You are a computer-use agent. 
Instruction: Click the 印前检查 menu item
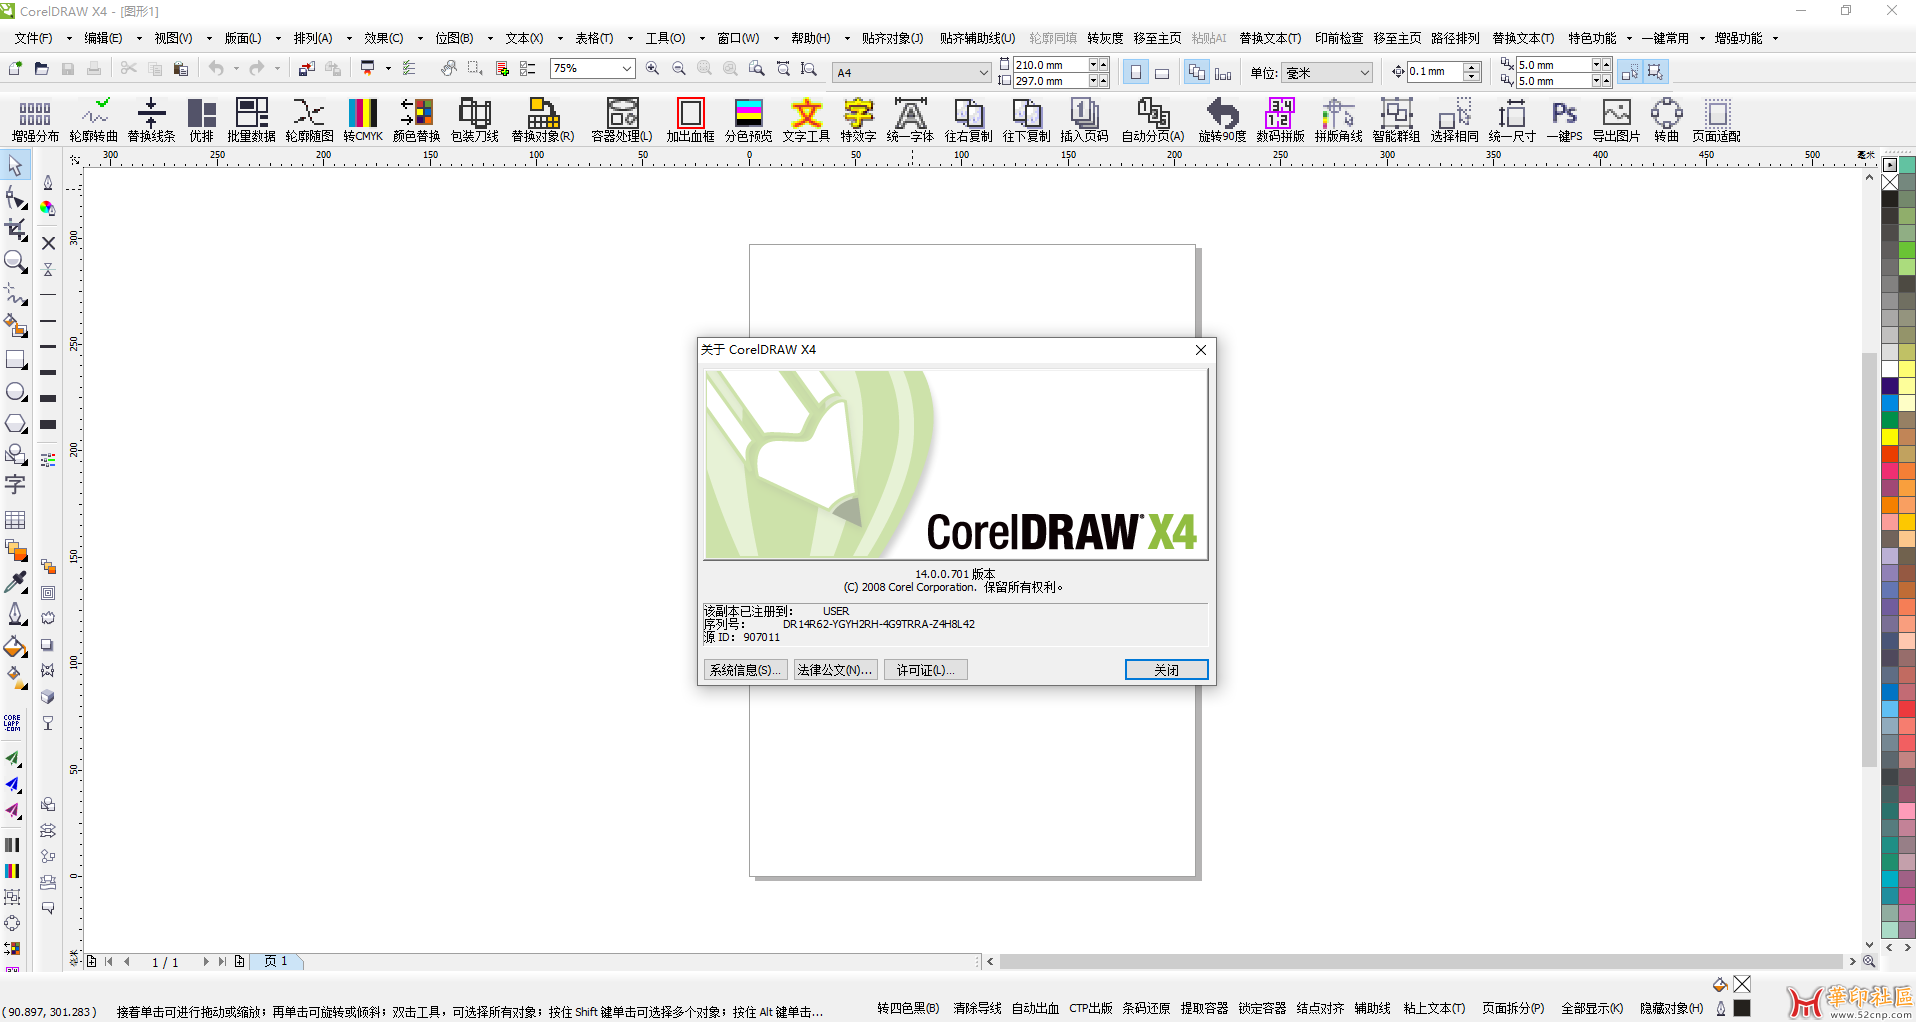(x=1339, y=38)
